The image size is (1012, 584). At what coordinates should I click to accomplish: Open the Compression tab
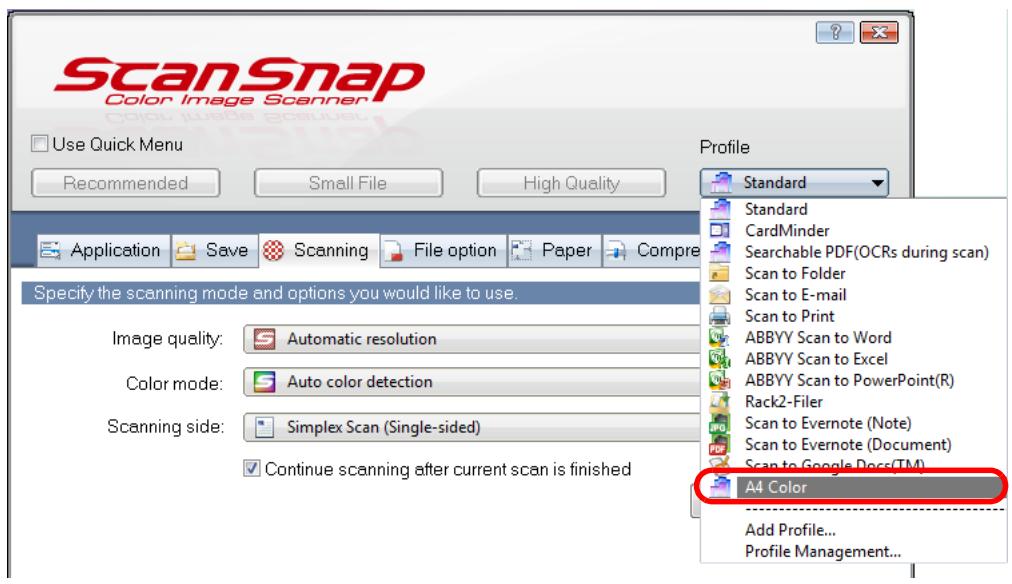point(652,250)
